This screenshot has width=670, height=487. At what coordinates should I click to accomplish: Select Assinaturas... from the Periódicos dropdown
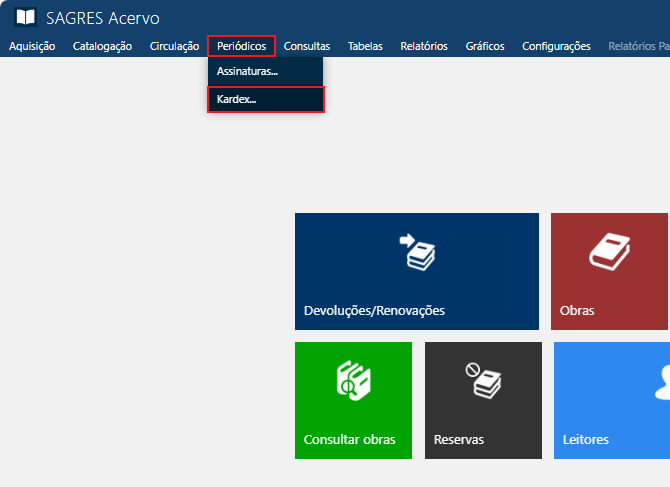(x=247, y=71)
